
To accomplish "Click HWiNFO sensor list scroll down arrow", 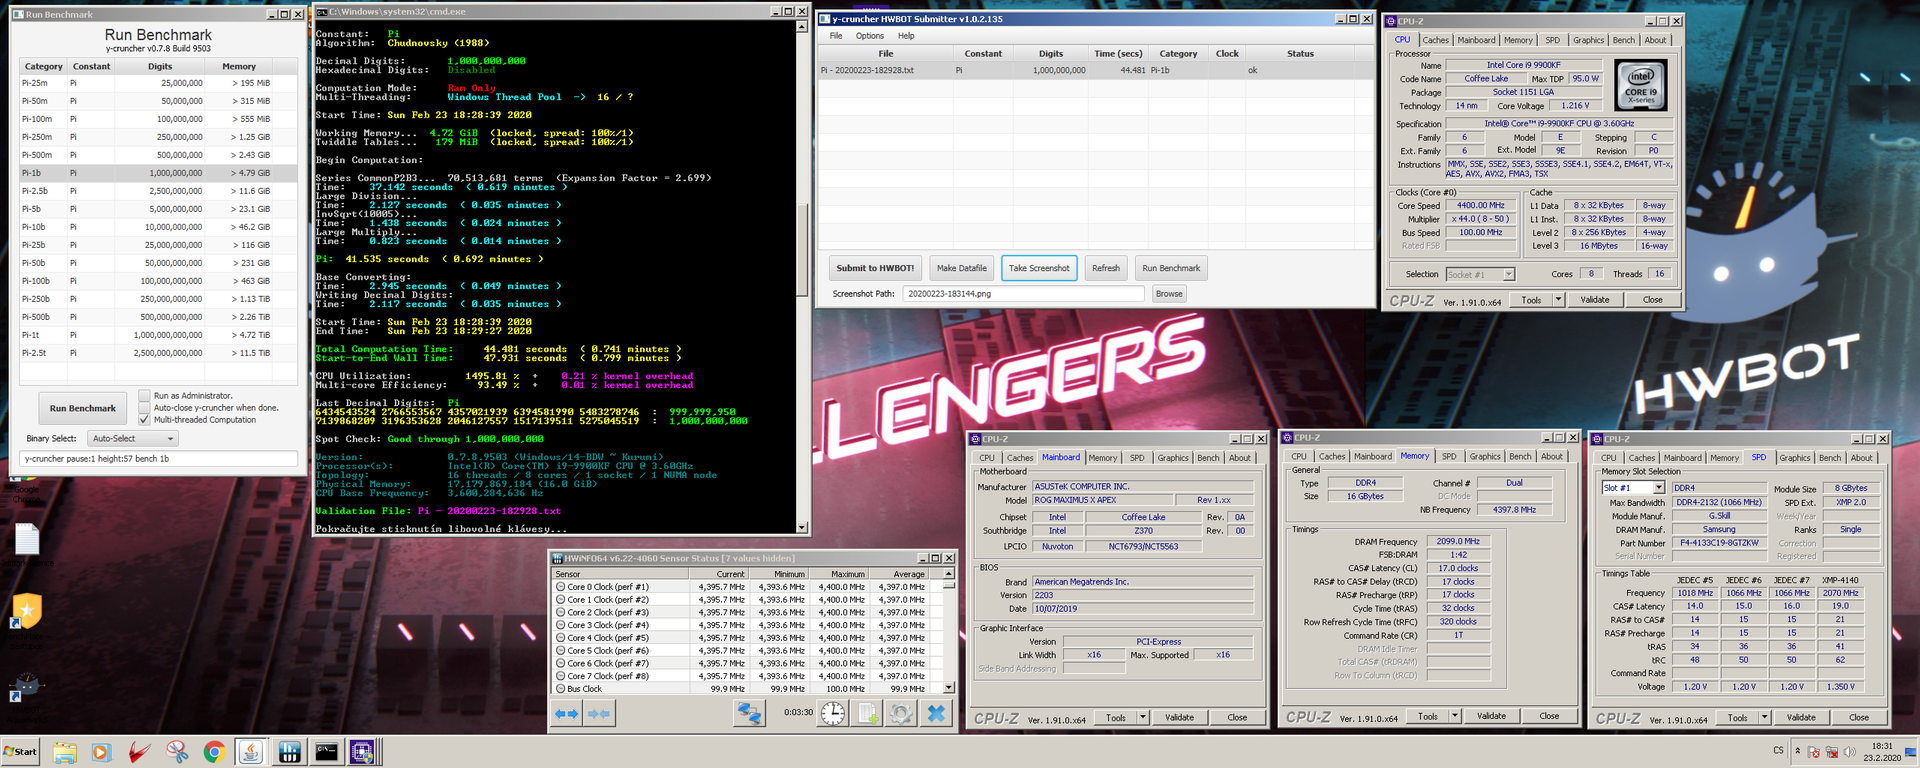I will (949, 688).
